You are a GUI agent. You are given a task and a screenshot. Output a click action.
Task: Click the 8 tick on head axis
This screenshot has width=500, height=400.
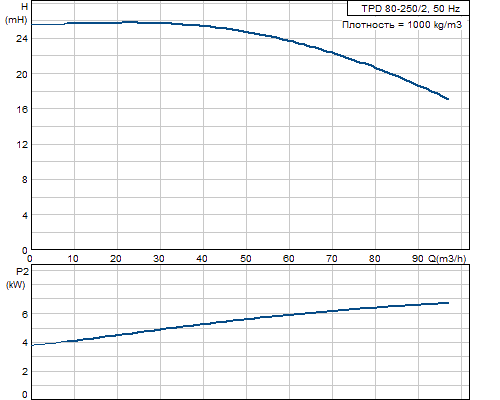click(x=25, y=180)
